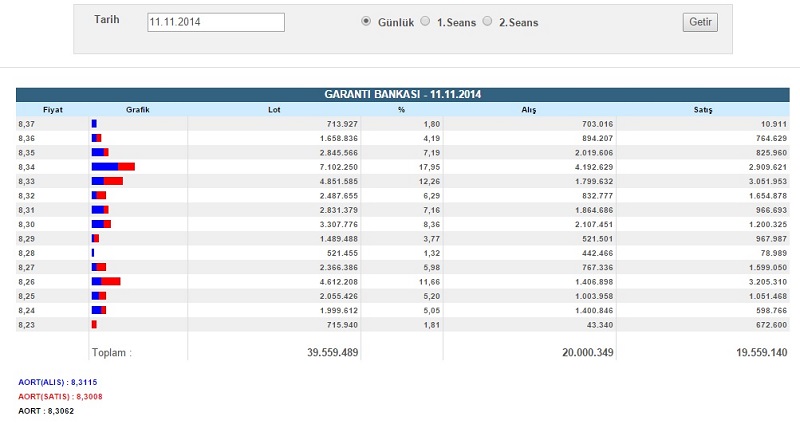Click Satış value 3.205.310
The width and height of the screenshot is (800, 428).
pos(768,282)
